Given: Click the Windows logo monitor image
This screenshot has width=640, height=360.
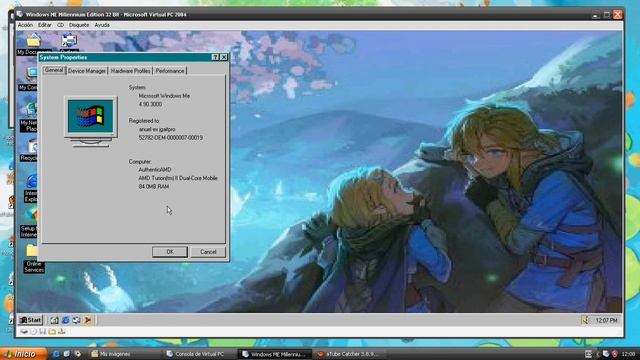Looking at the screenshot, I should tap(91, 122).
